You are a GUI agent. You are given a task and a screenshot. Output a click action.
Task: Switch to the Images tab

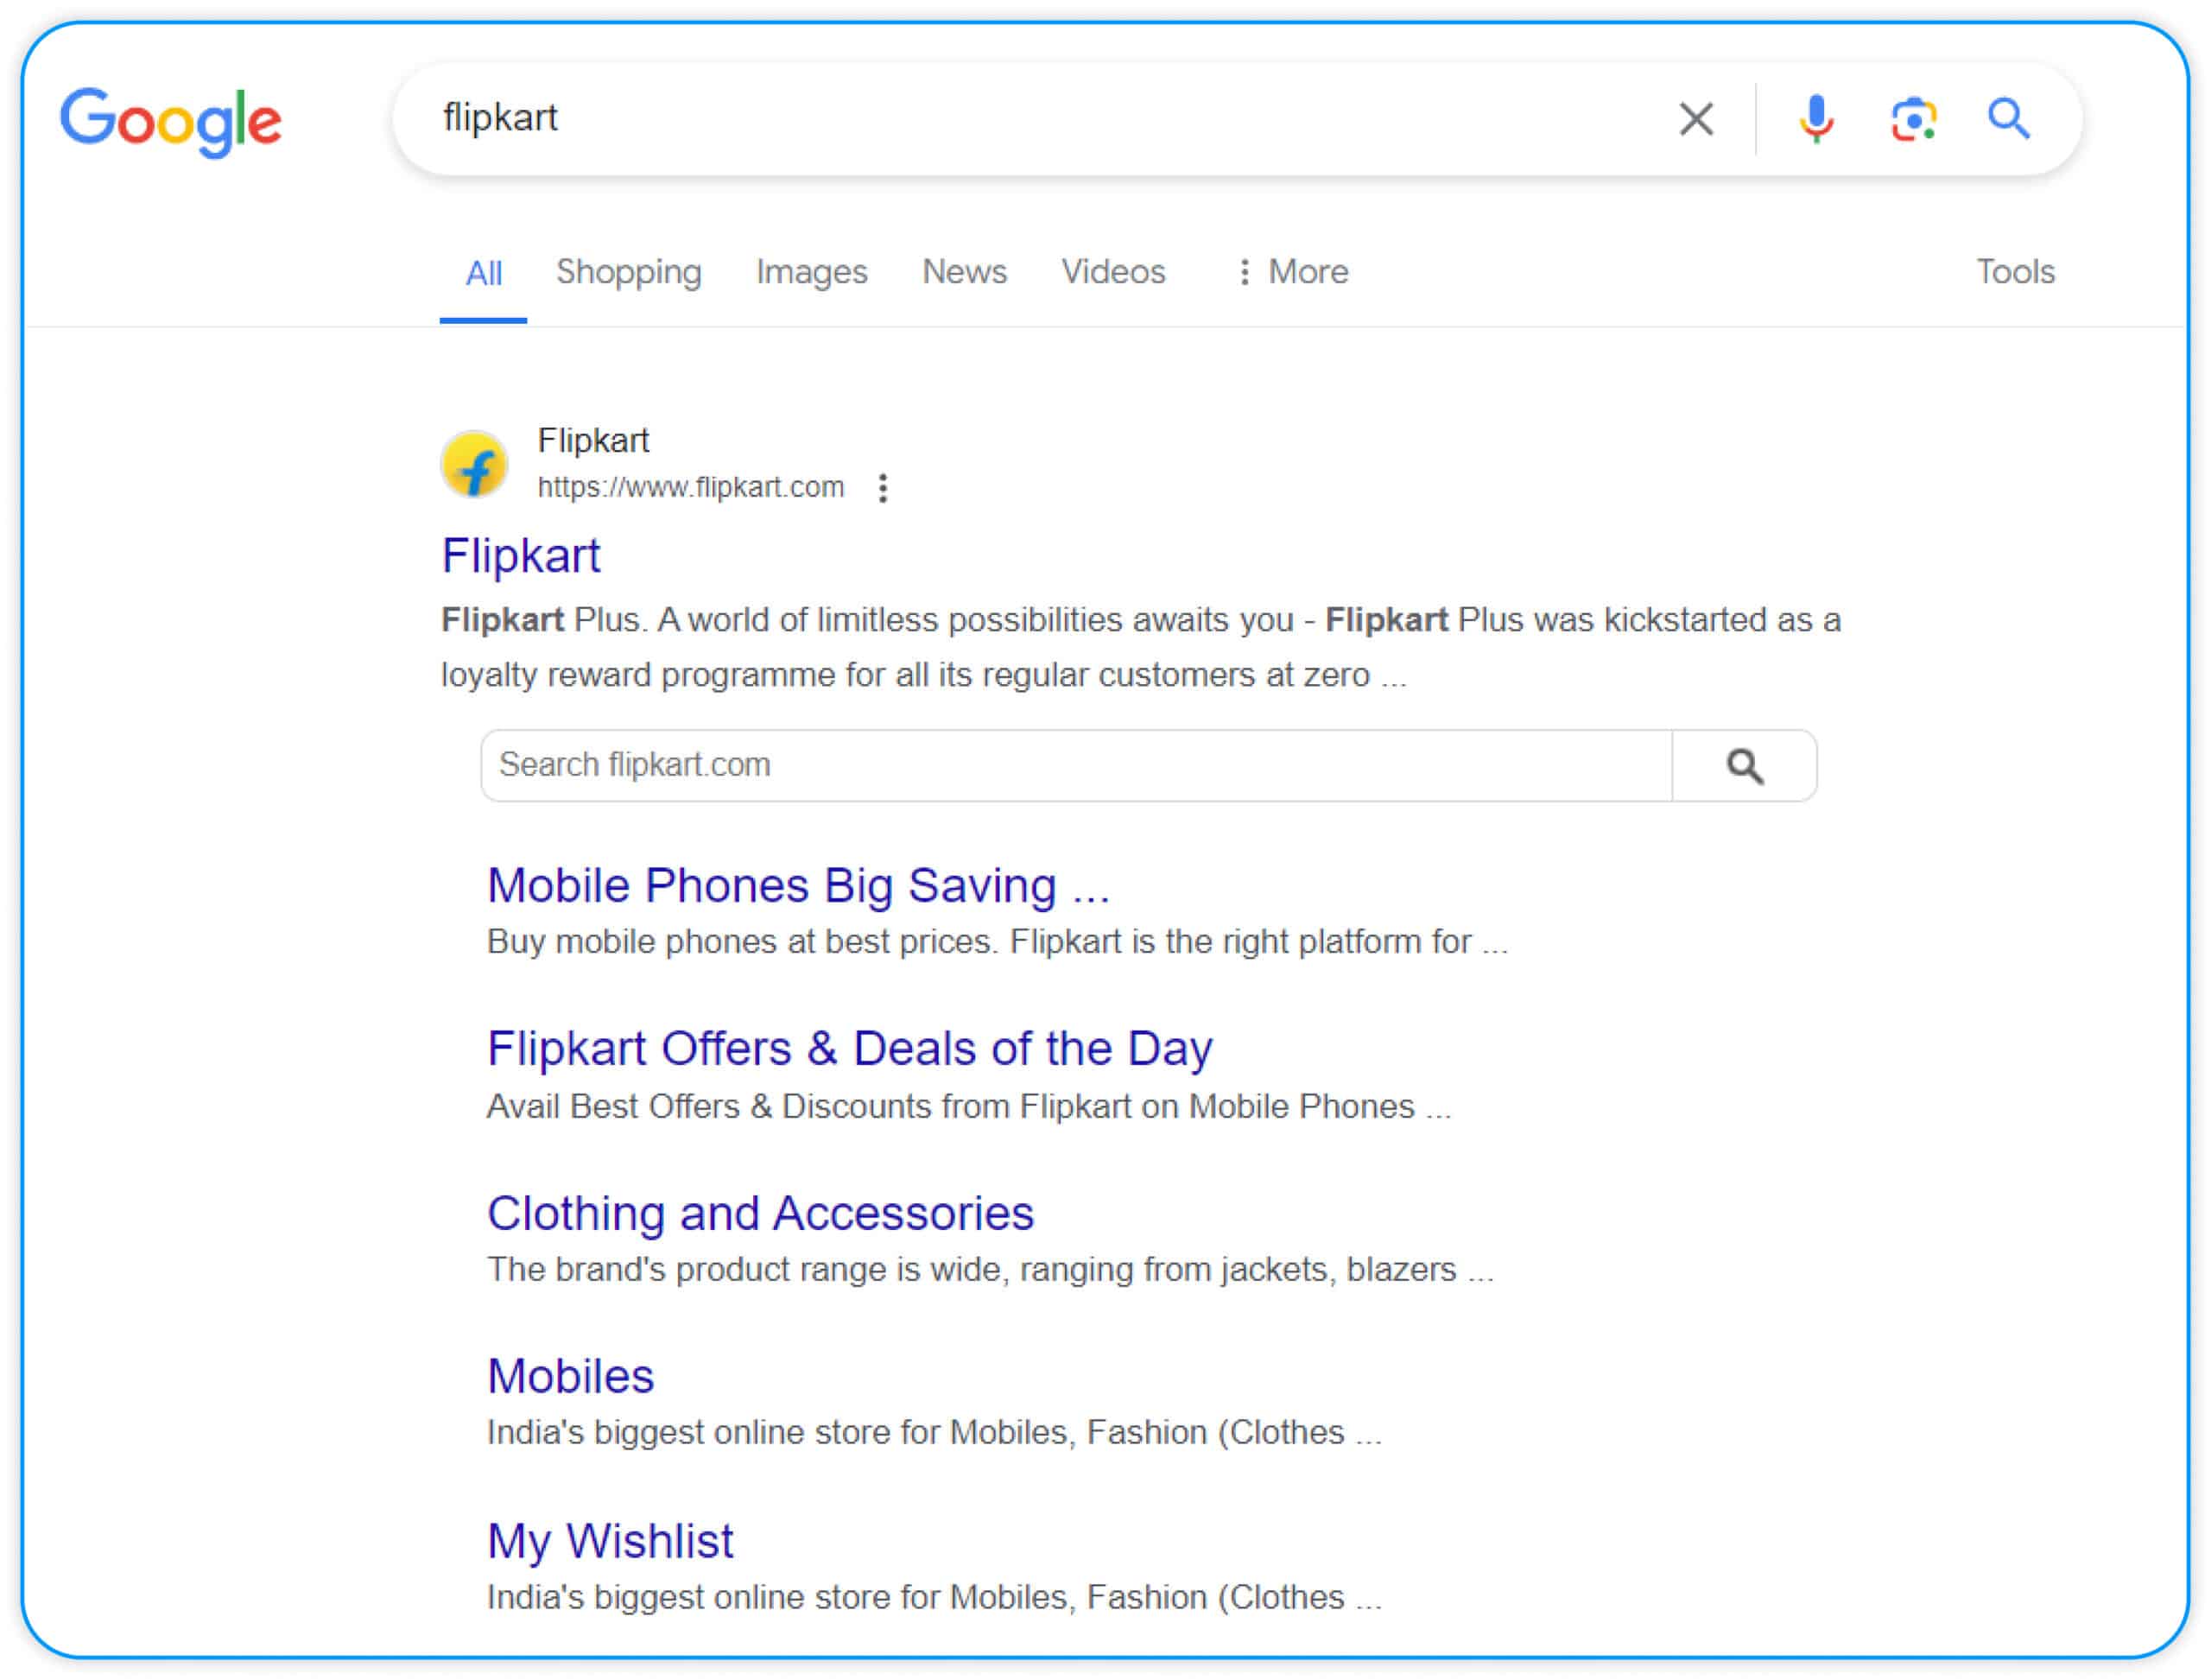[812, 272]
